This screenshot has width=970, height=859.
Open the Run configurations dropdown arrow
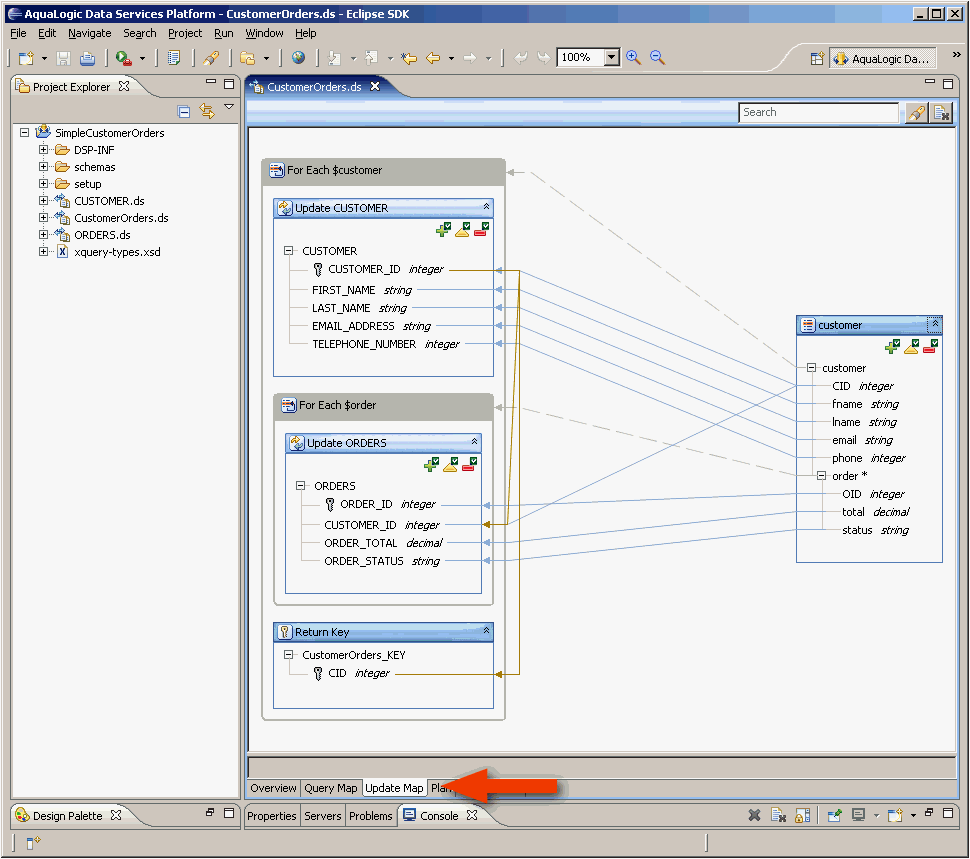coord(142,59)
